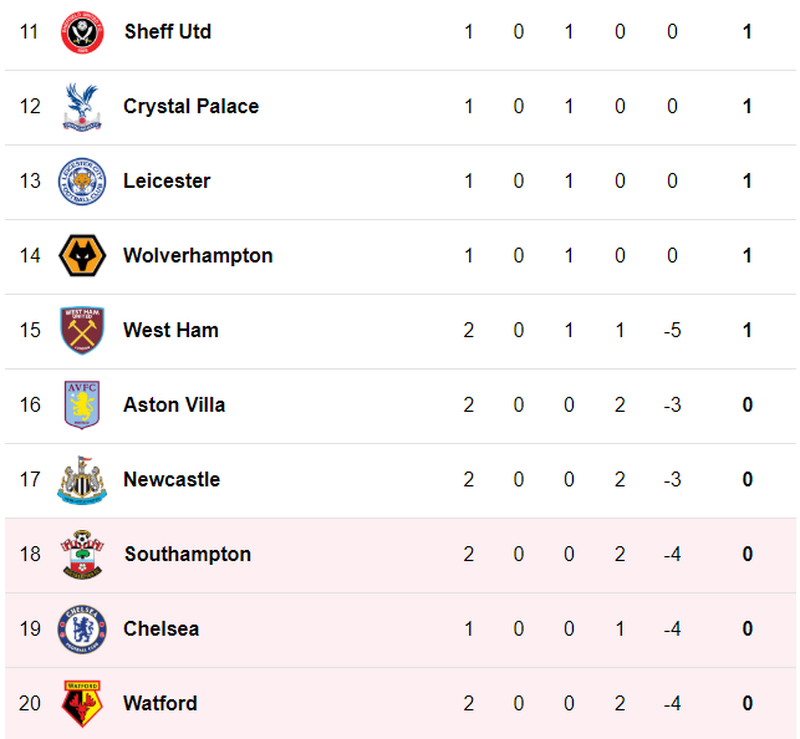
Task: Open the Wolverhampton team page link
Action: coord(198,256)
